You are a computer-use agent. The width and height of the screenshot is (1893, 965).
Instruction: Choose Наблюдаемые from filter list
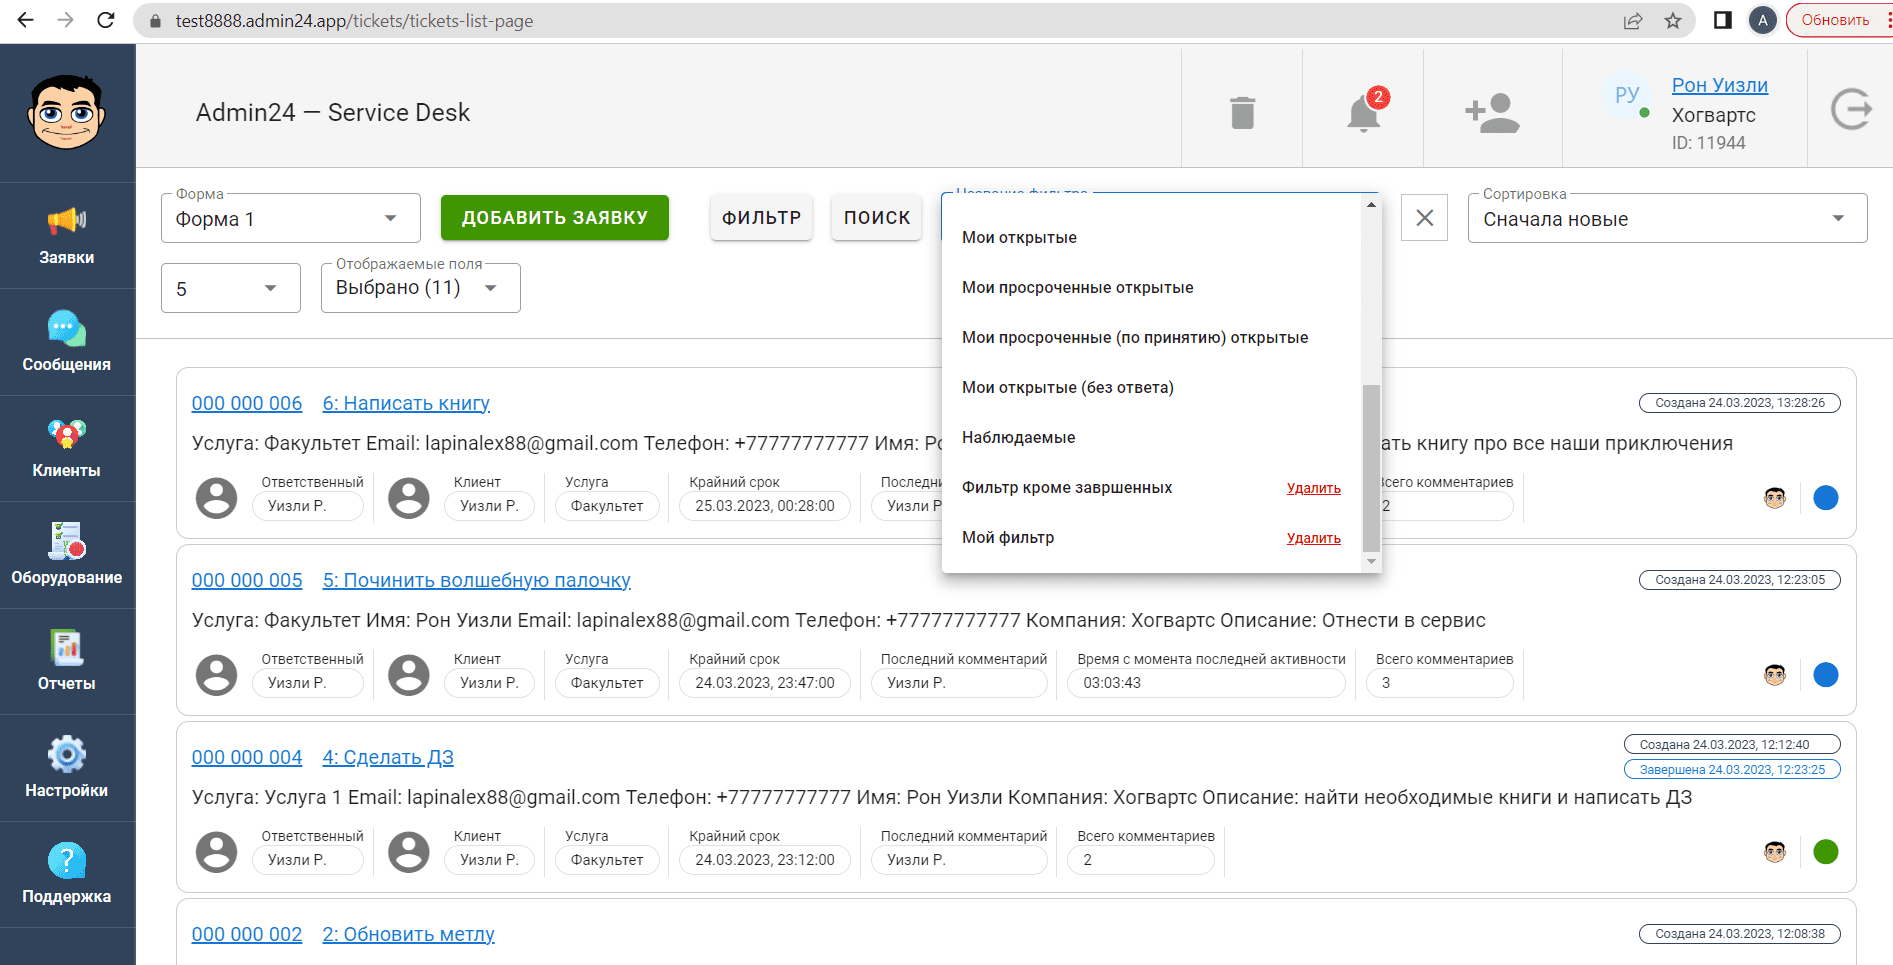click(x=1018, y=438)
